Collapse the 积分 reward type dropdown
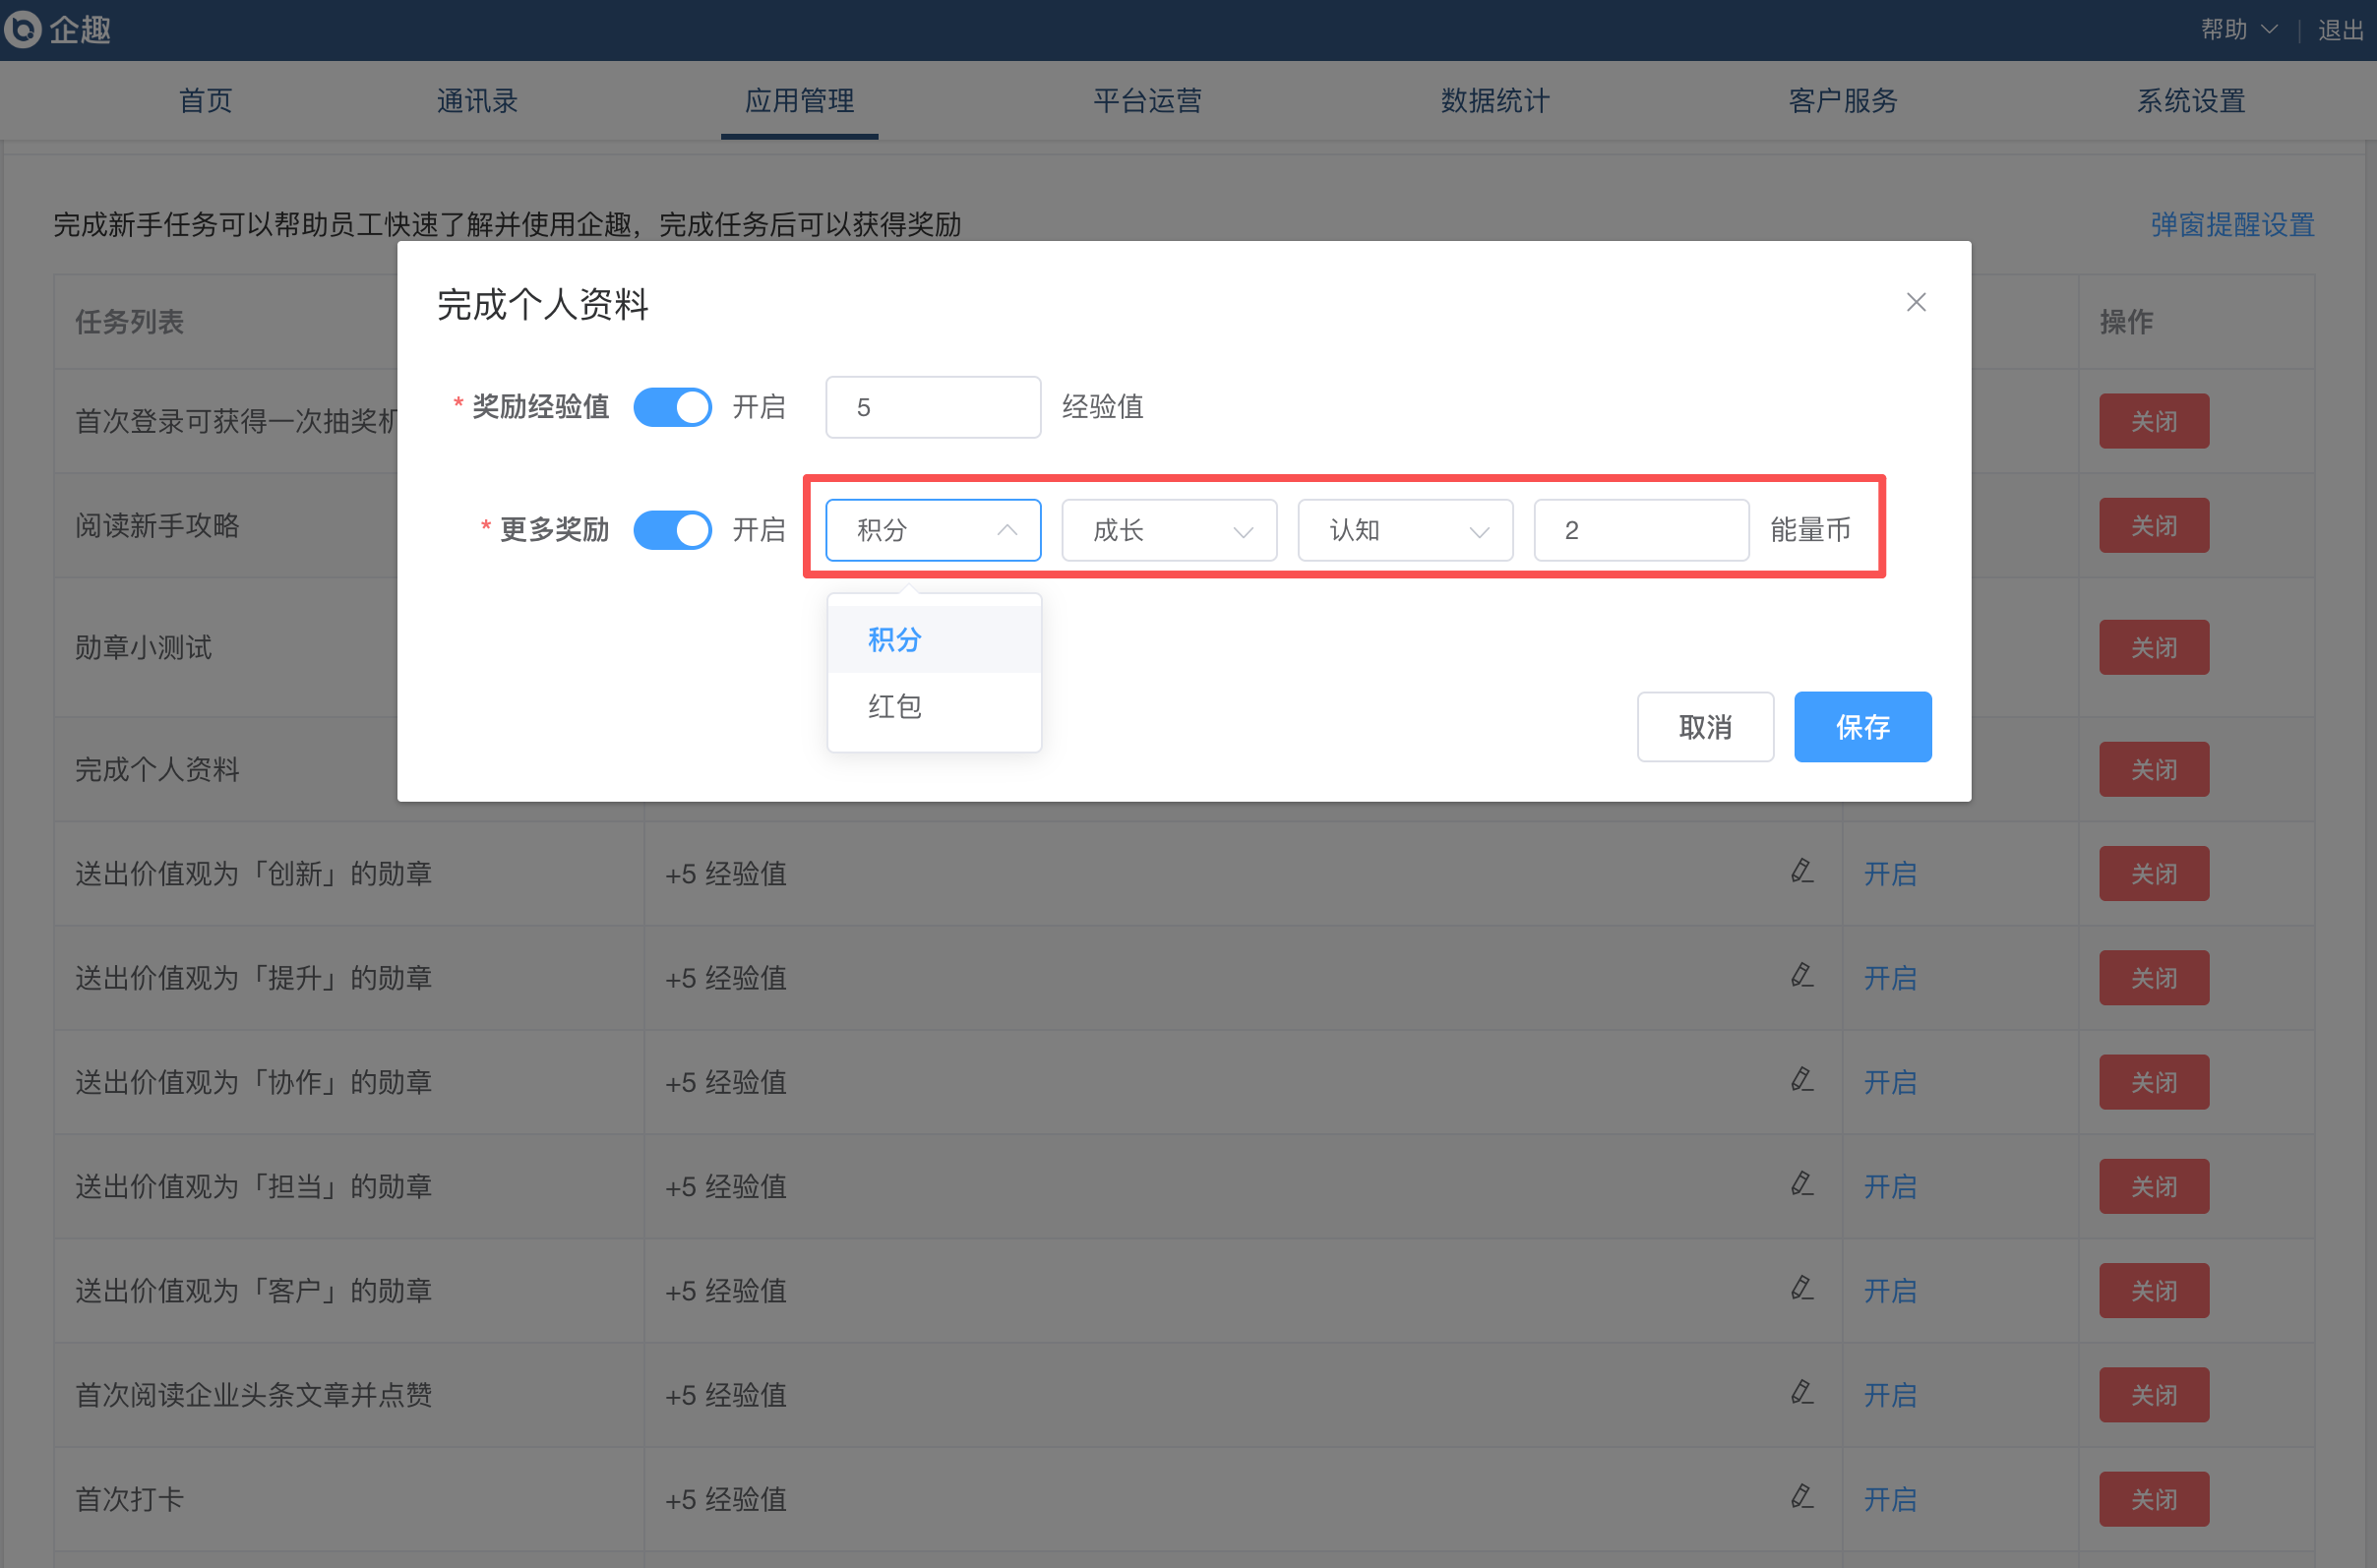The height and width of the screenshot is (1568, 2377). [932, 530]
